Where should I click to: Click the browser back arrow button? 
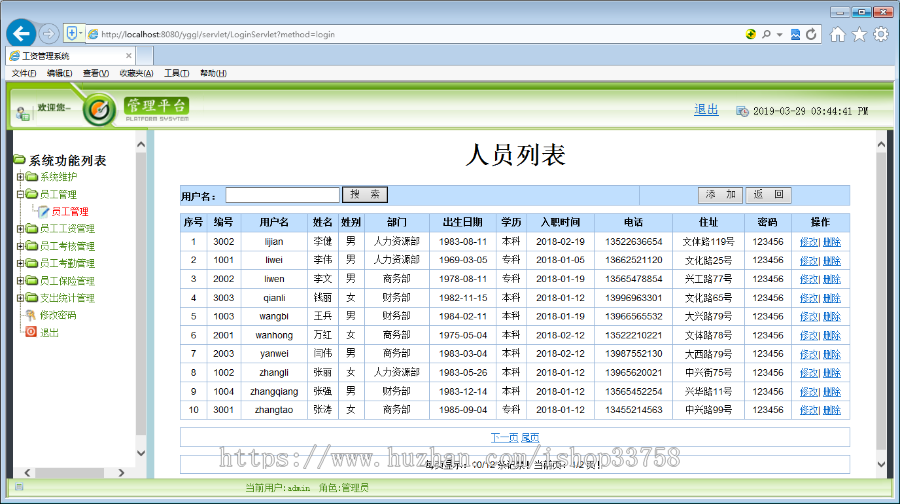[x=21, y=34]
